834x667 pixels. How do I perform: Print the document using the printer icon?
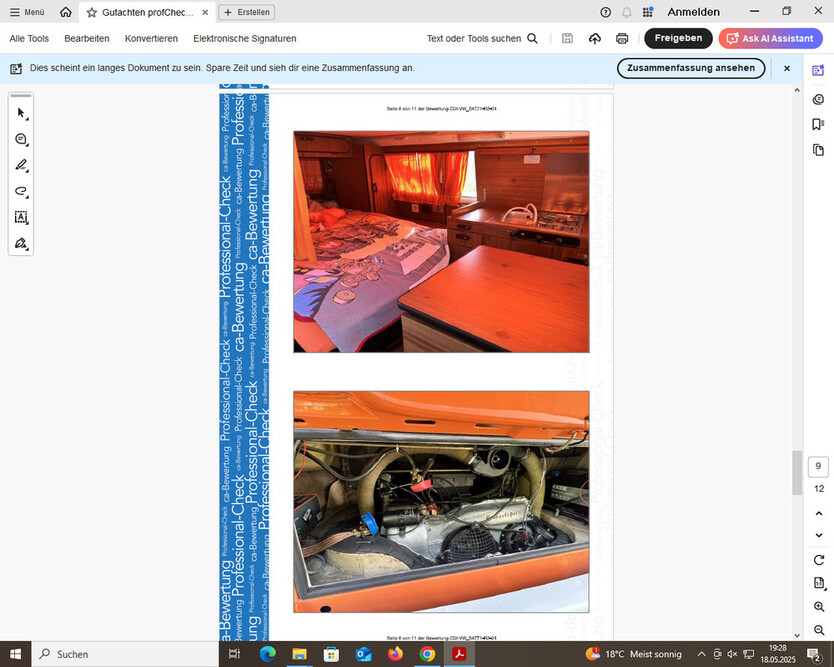(622, 38)
